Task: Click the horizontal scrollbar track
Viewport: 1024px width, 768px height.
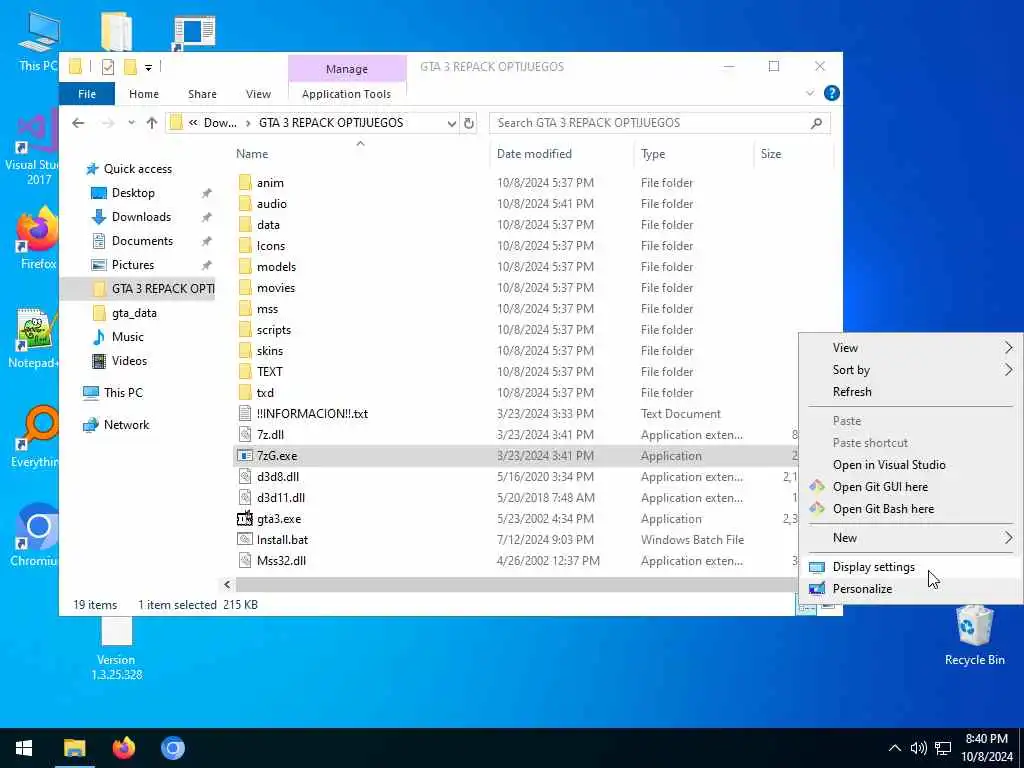Action: point(516,584)
